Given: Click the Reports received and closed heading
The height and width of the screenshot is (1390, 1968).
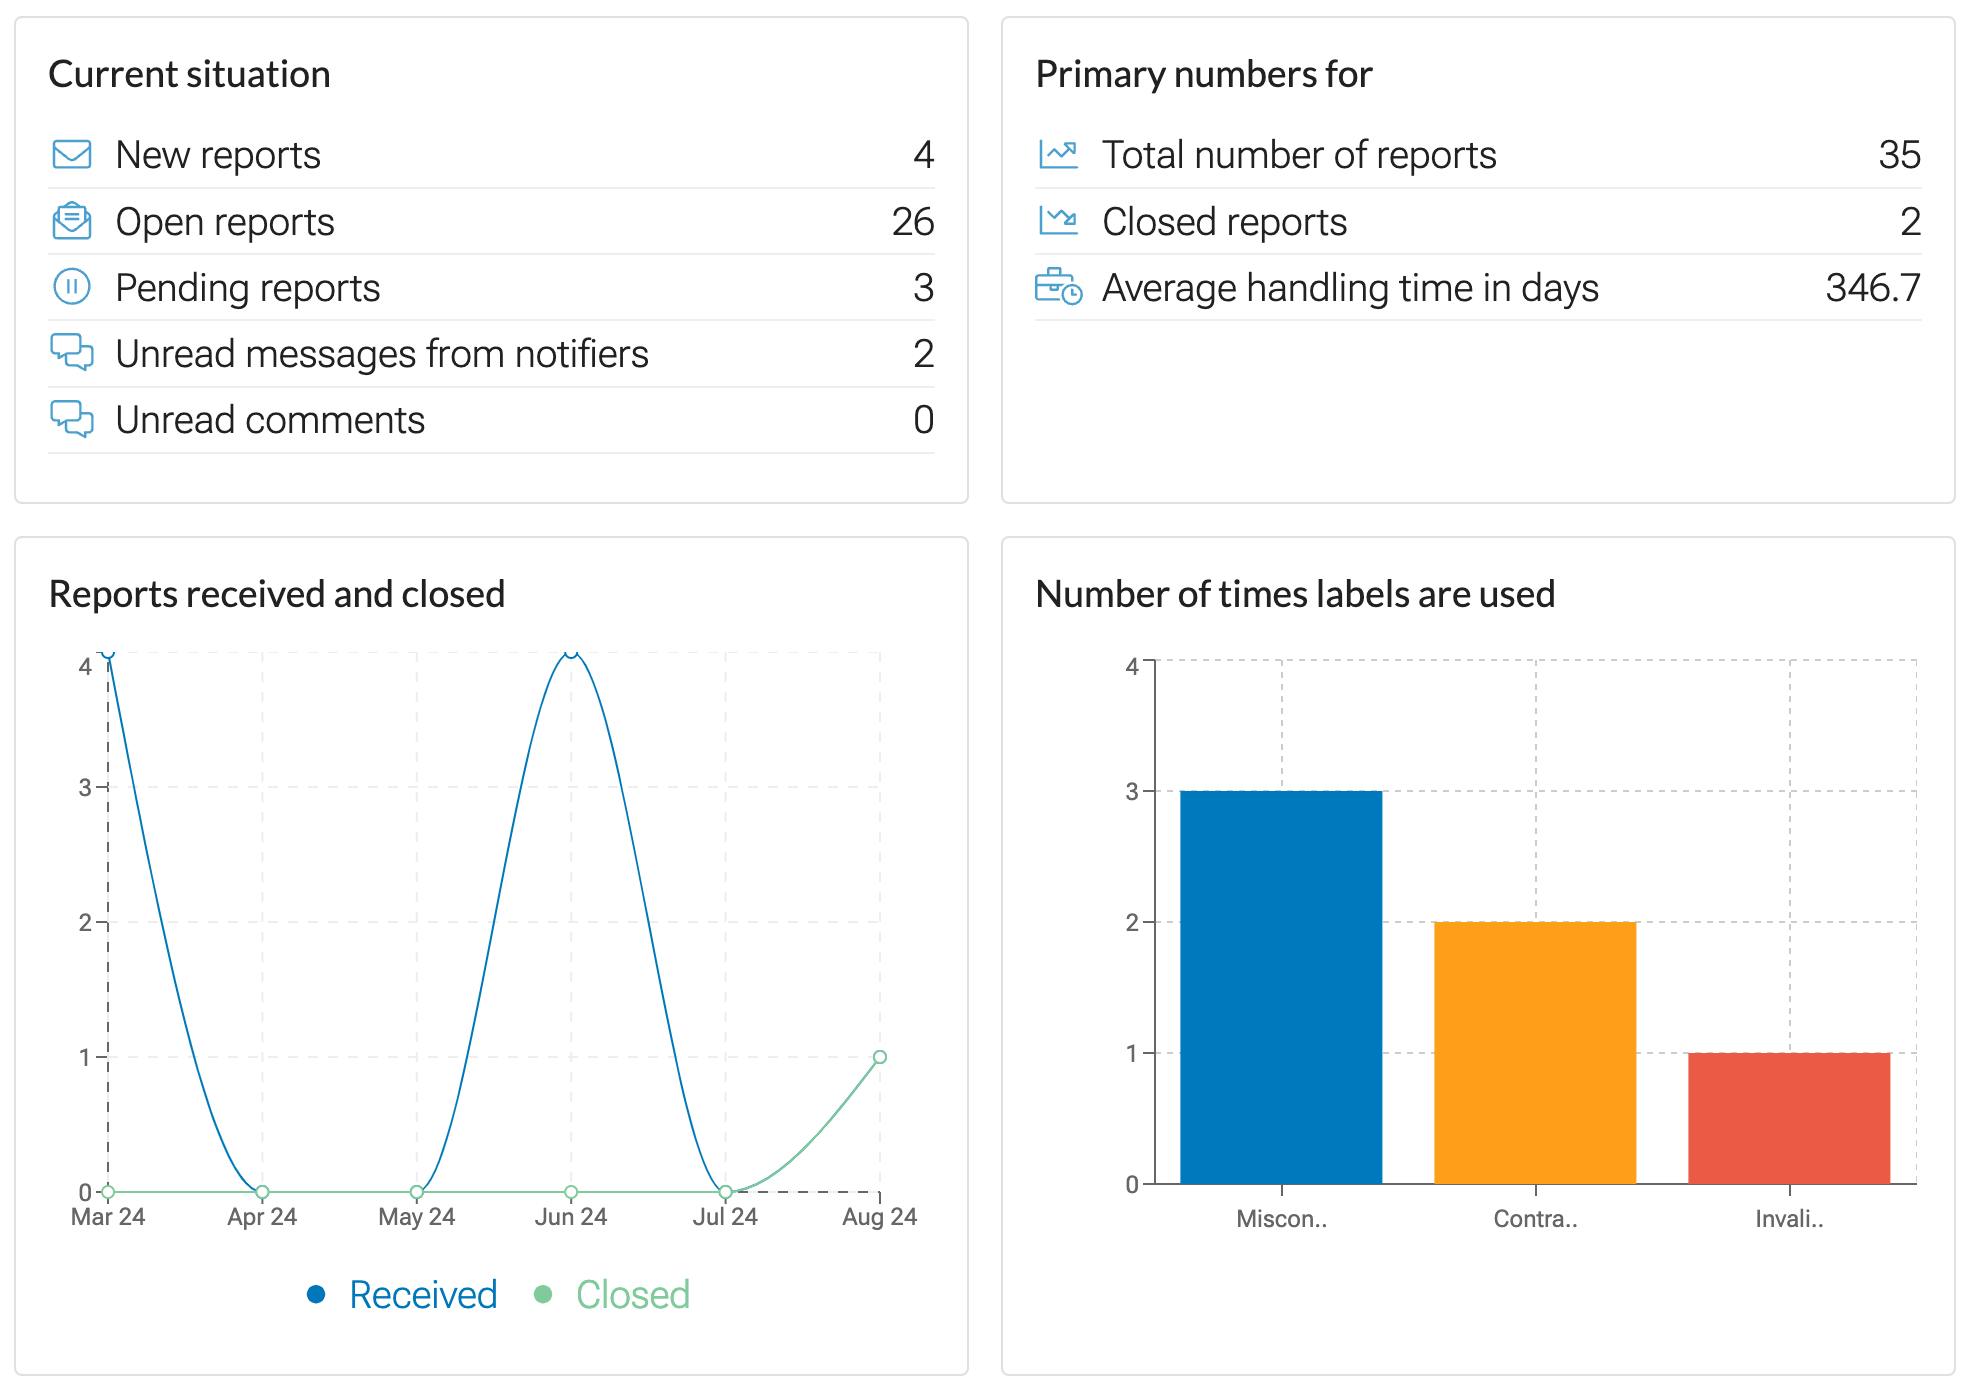Looking at the screenshot, I should pyautogui.click(x=277, y=594).
